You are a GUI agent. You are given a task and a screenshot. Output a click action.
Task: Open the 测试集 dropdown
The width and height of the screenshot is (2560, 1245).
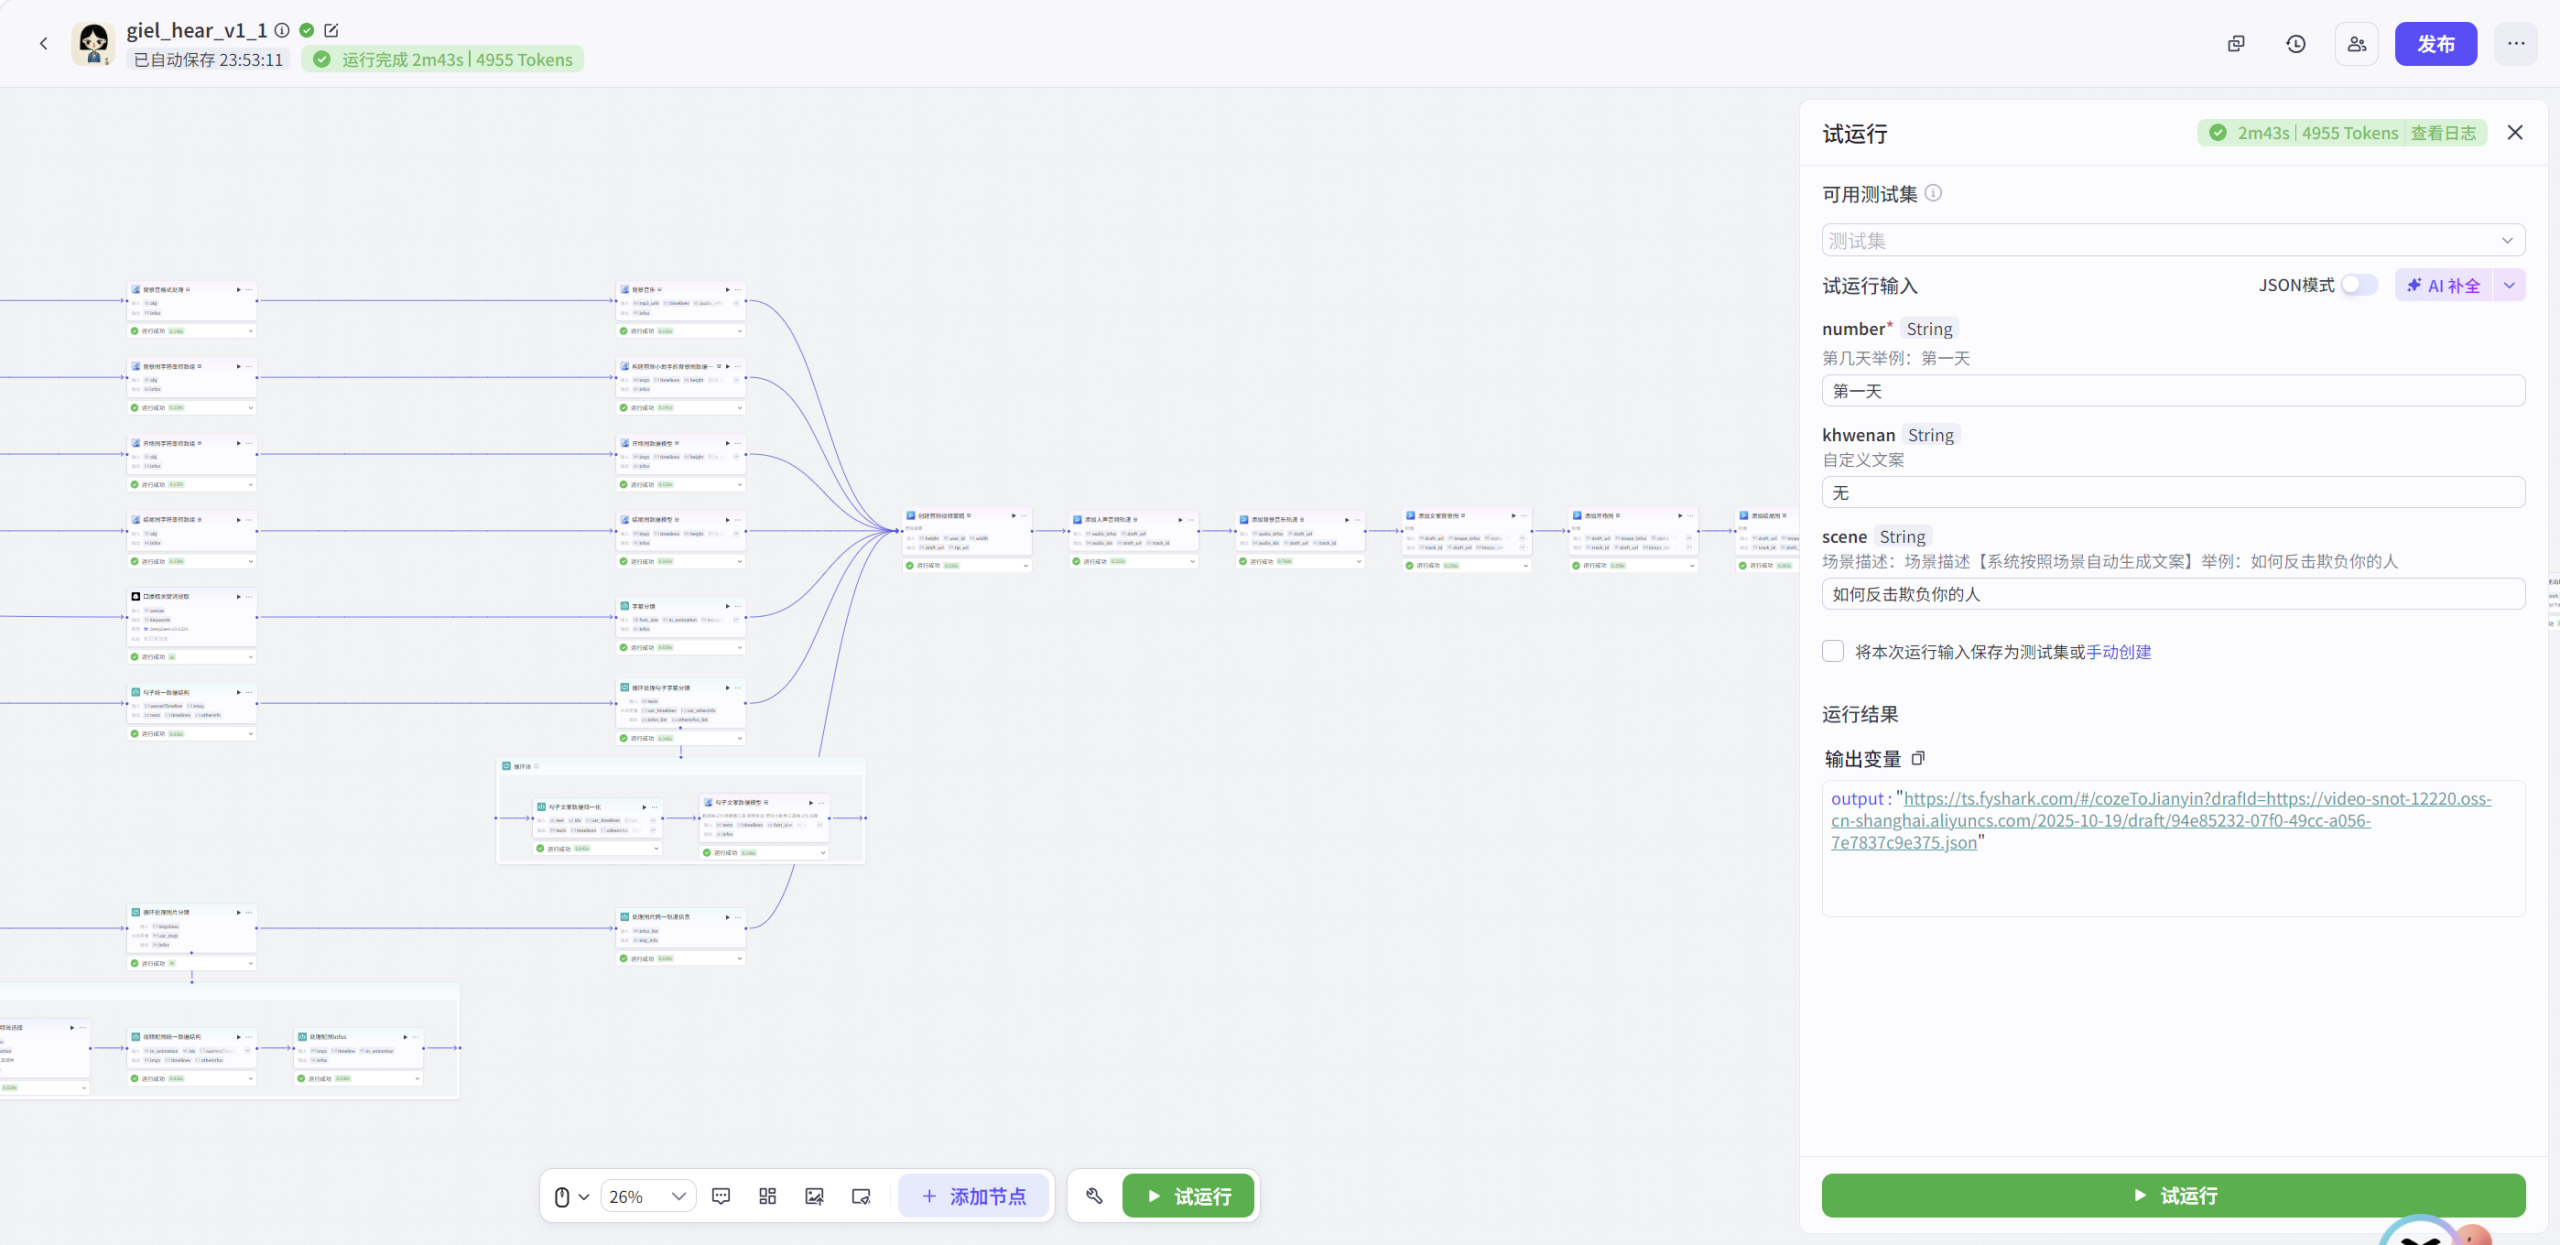click(x=2172, y=240)
